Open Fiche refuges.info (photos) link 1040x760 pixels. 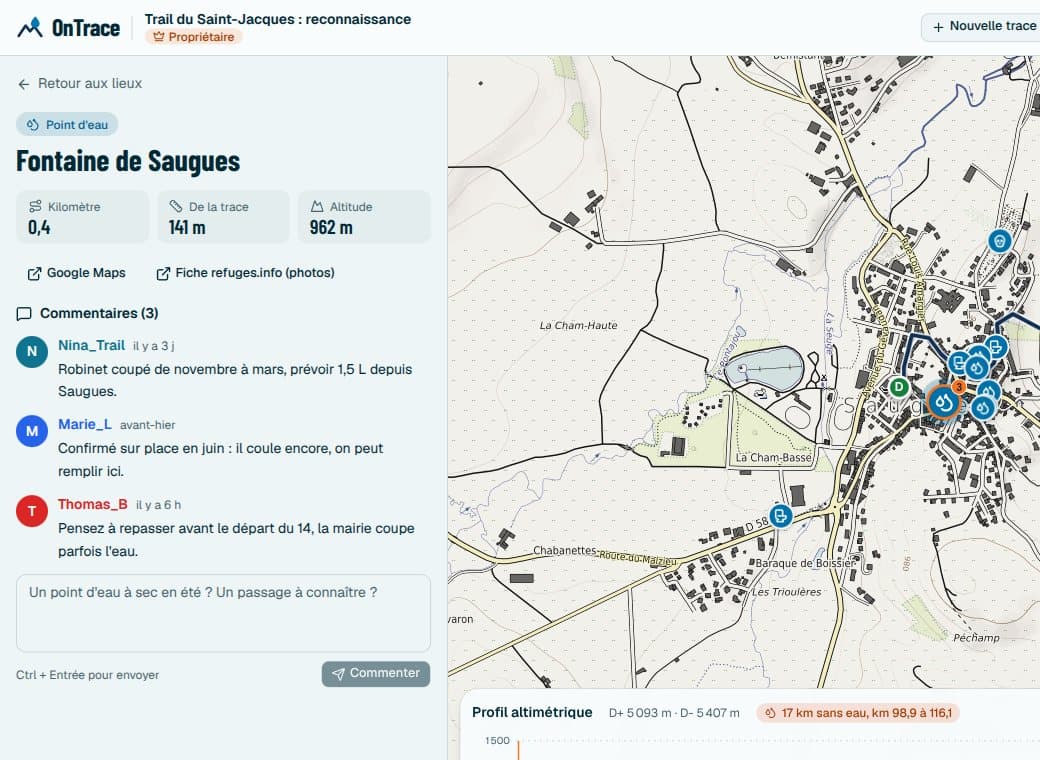[x=245, y=273]
